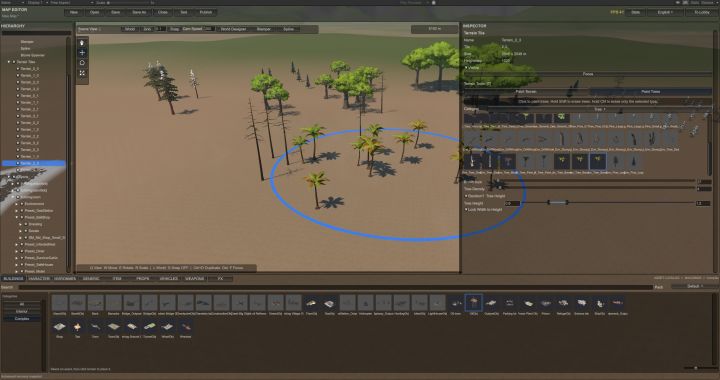Toggle the Snap button in scene toolbar
This screenshot has width=720, height=380.
[x=174, y=29]
